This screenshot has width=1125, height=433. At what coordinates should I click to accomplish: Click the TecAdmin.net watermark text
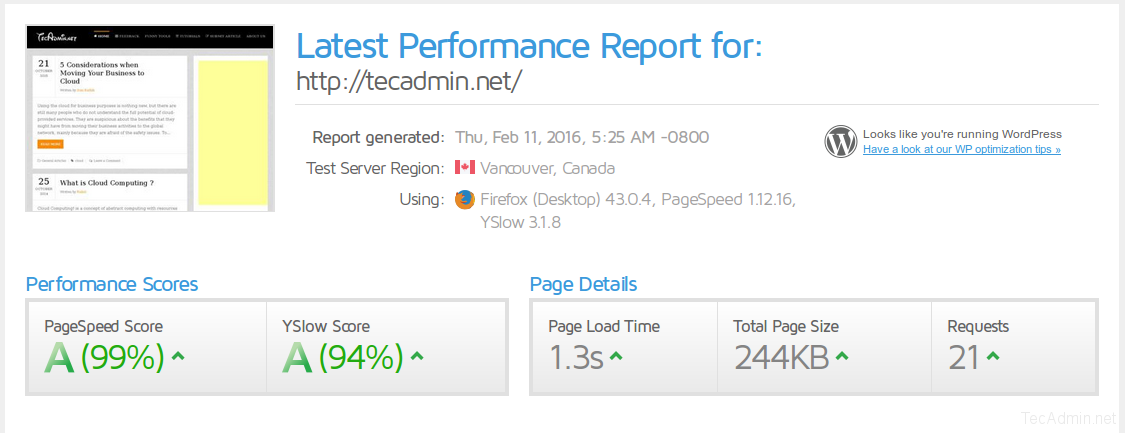[1068, 418]
